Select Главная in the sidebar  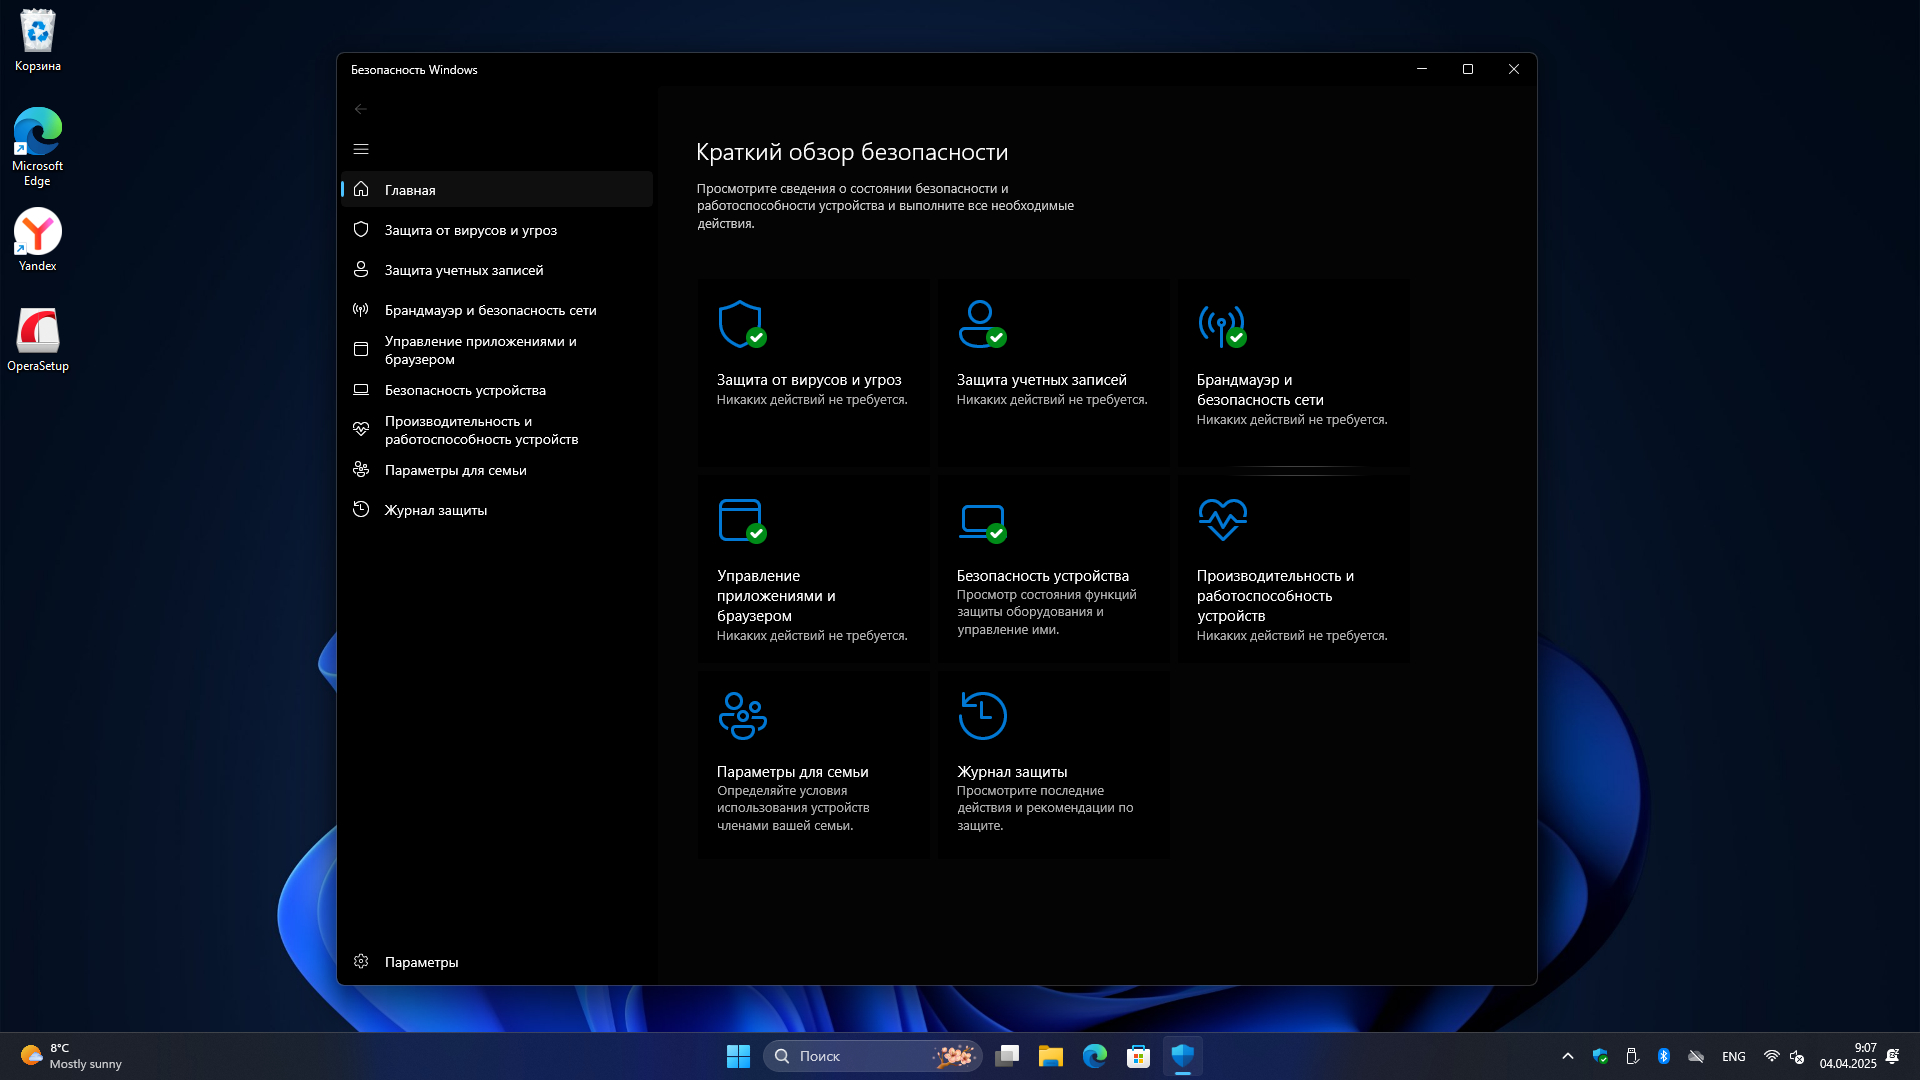410,190
